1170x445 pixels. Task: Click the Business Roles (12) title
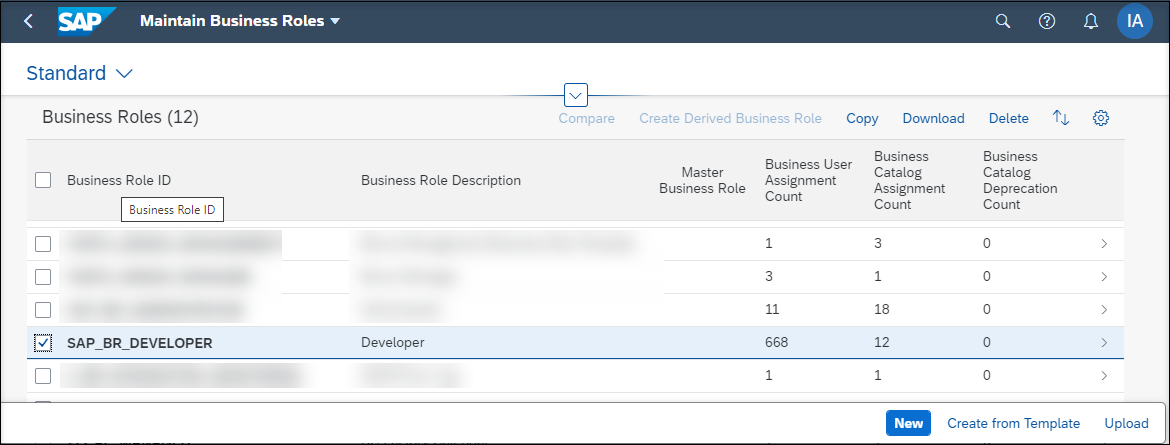click(120, 116)
